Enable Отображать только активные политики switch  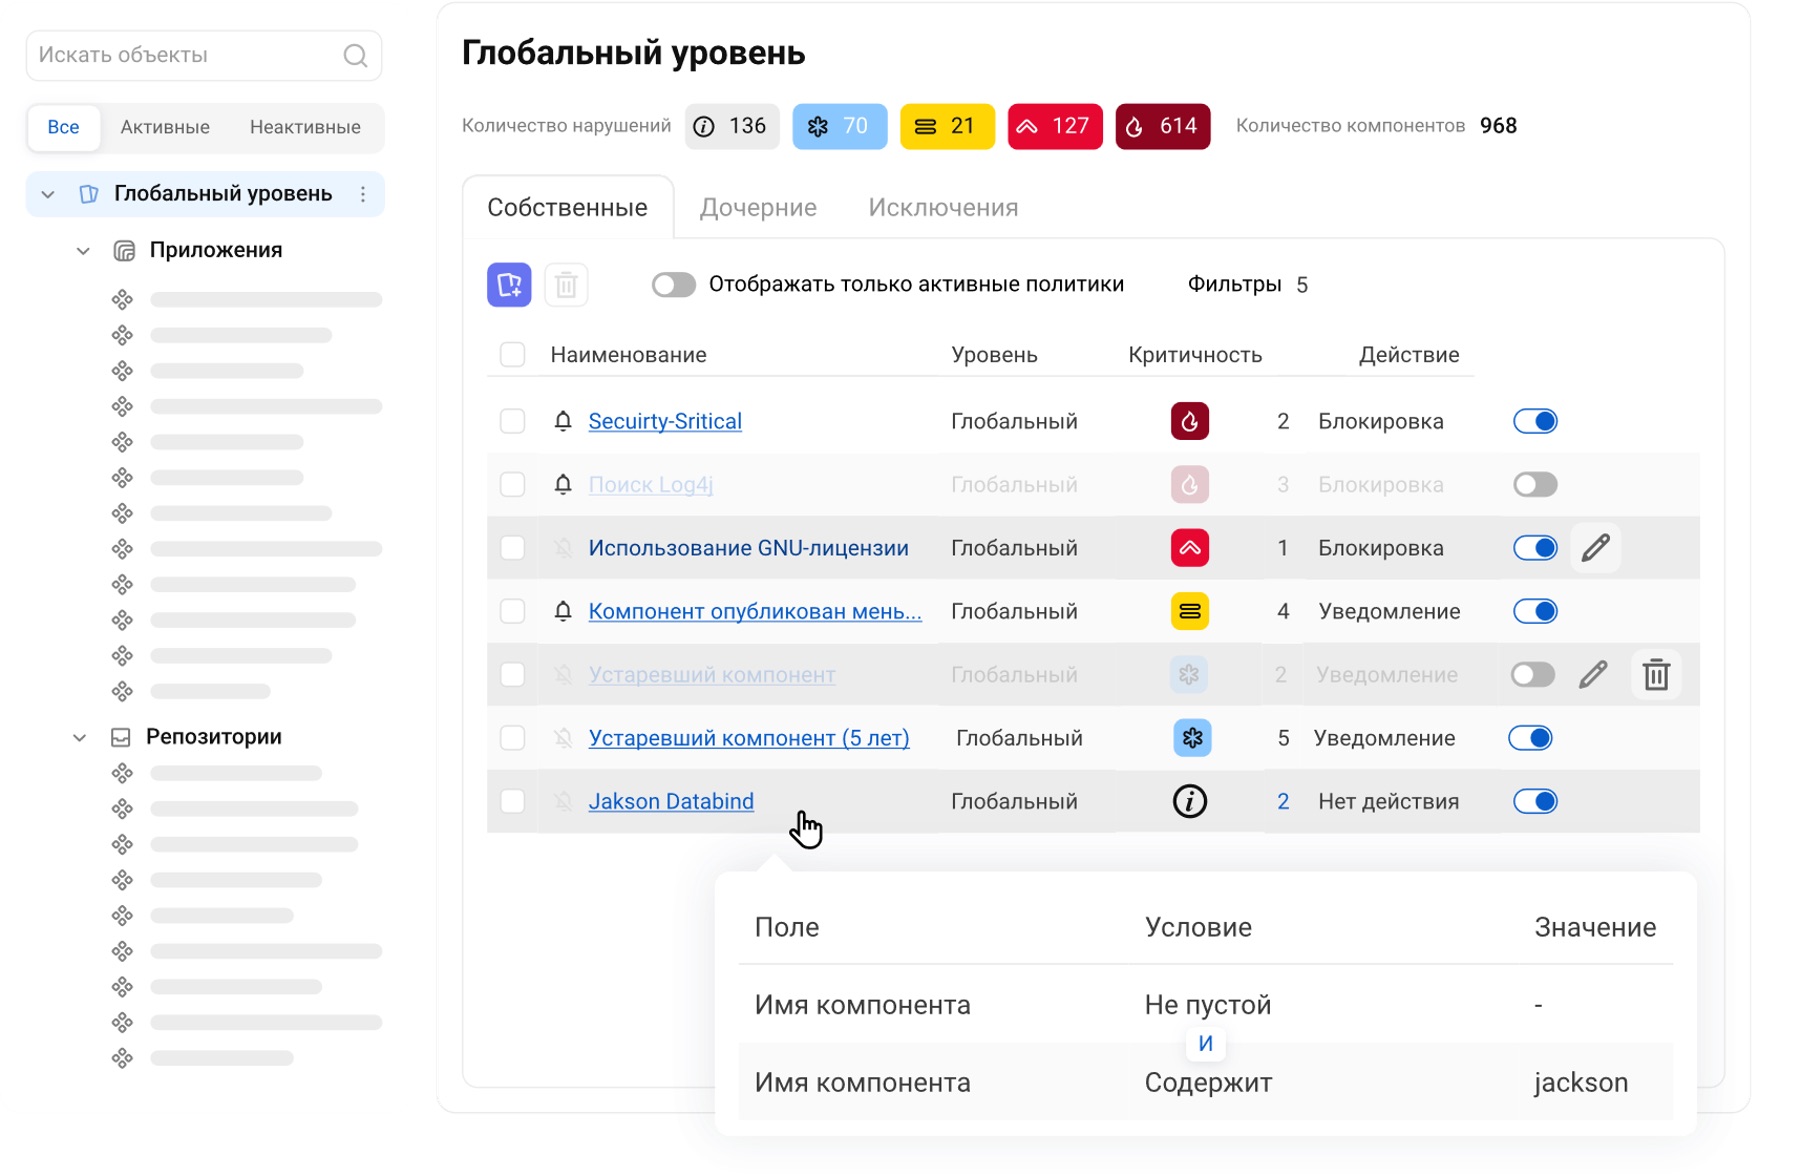(x=673, y=285)
